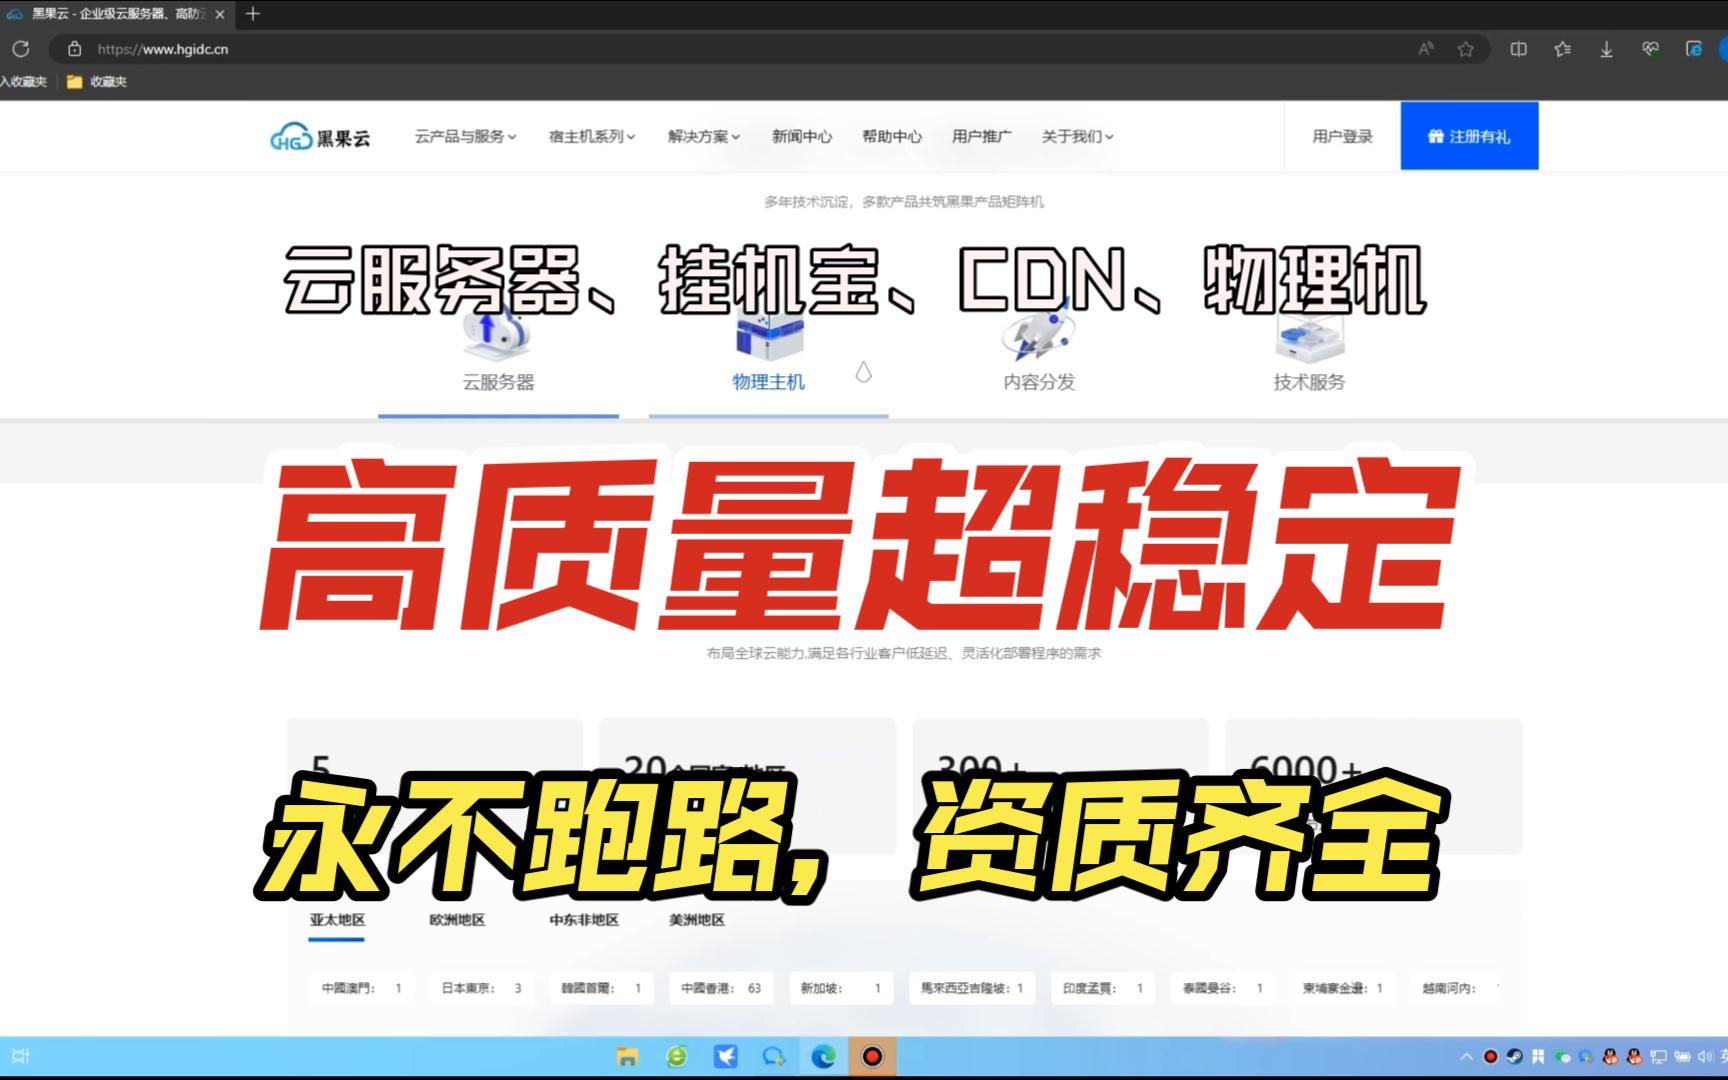Reload the page with the refresh icon
This screenshot has width=1728, height=1080.
(21, 48)
